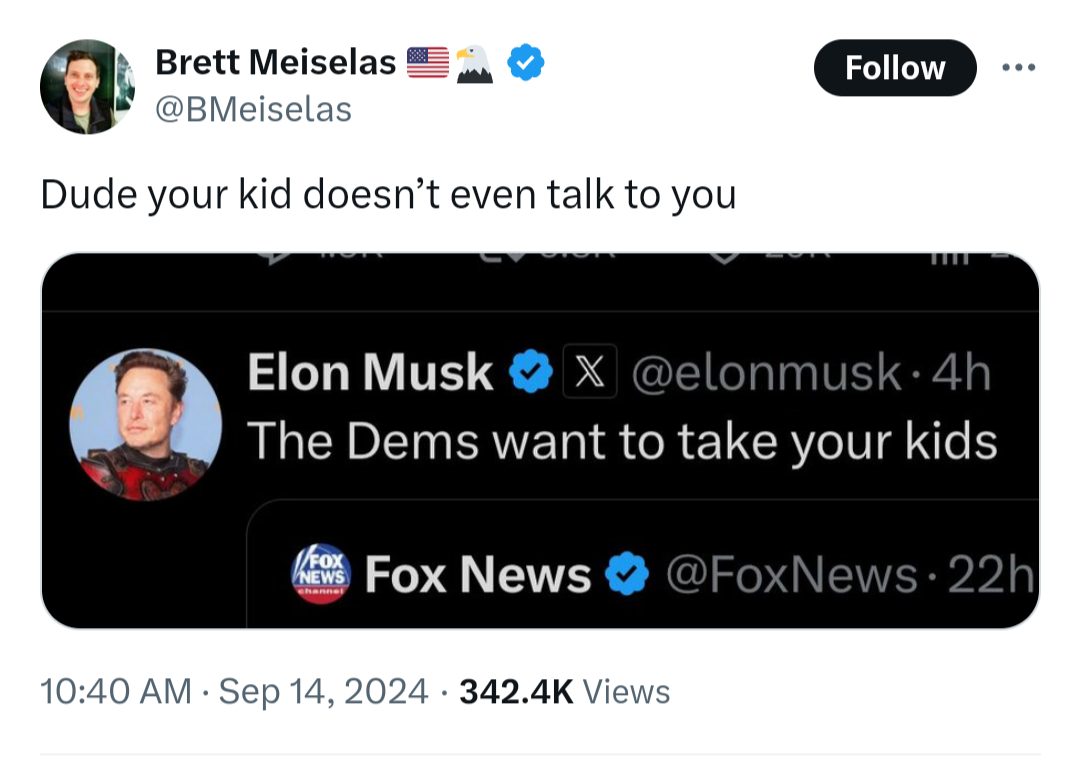Open the Brett Meiselas display name link
Screen dimensions: 1080x762
click(x=275, y=63)
